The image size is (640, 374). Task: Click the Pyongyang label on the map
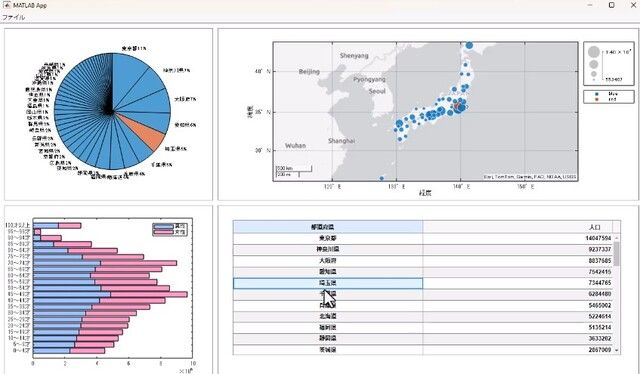[369, 80]
